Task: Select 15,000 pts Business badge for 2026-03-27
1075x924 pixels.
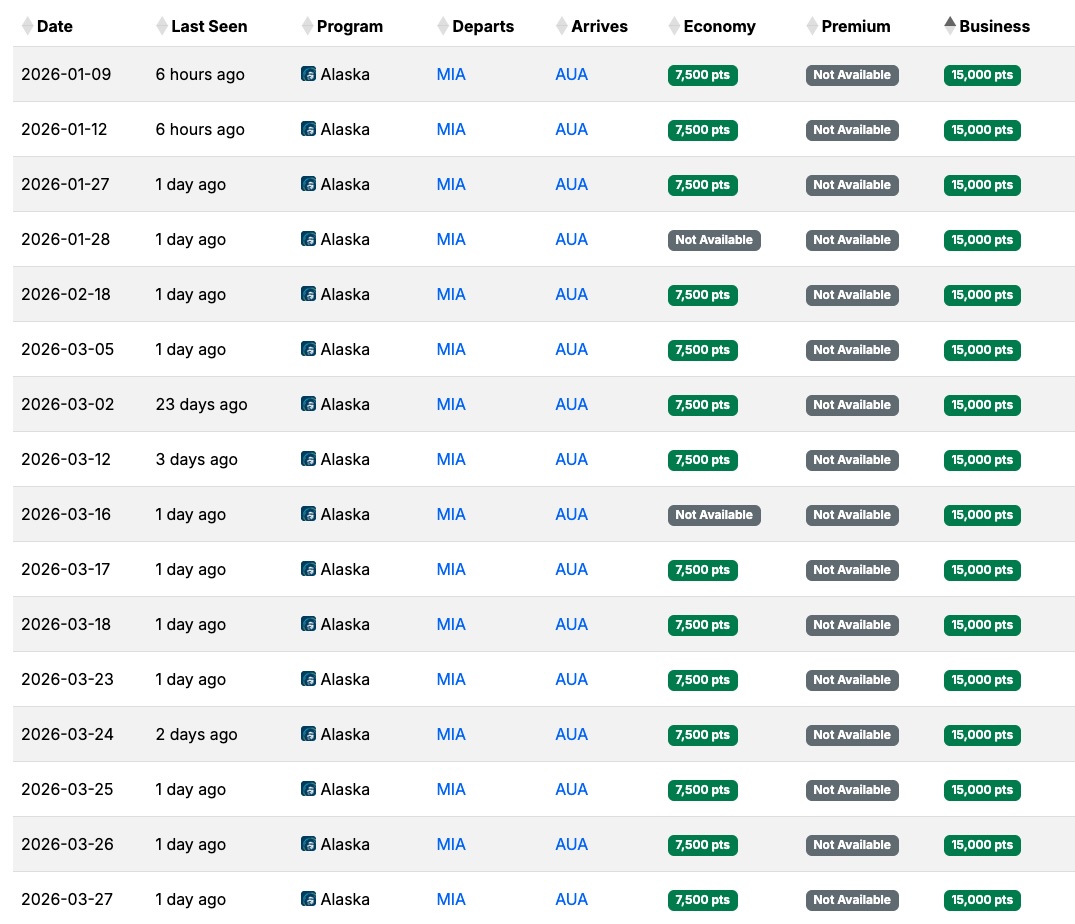Action: (982, 900)
